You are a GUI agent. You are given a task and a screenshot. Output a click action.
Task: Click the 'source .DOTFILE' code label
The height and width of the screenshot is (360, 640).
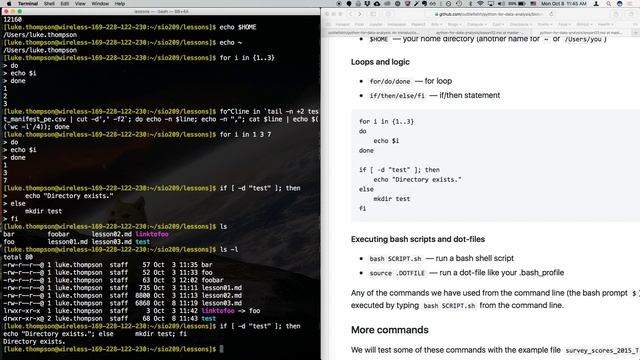tap(397, 273)
